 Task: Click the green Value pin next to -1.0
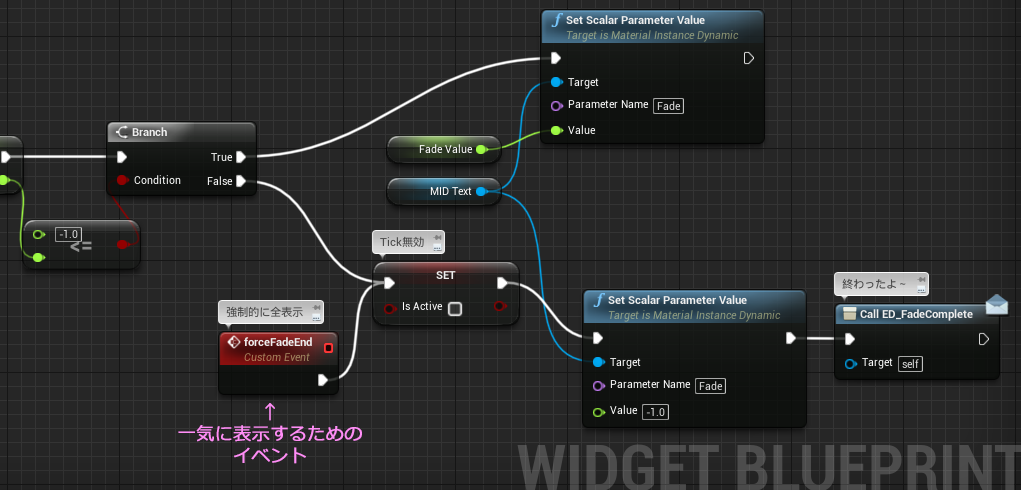(598, 412)
